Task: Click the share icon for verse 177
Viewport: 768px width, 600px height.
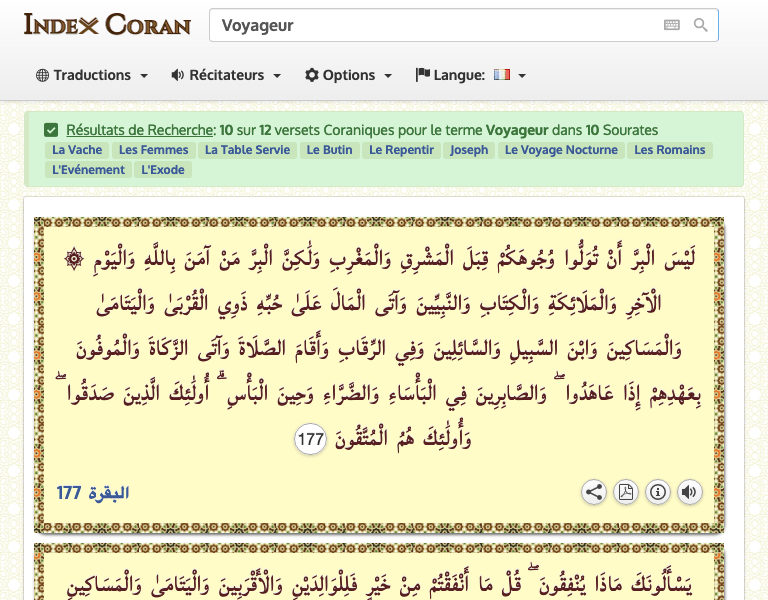Action: [x=594, y=492]
